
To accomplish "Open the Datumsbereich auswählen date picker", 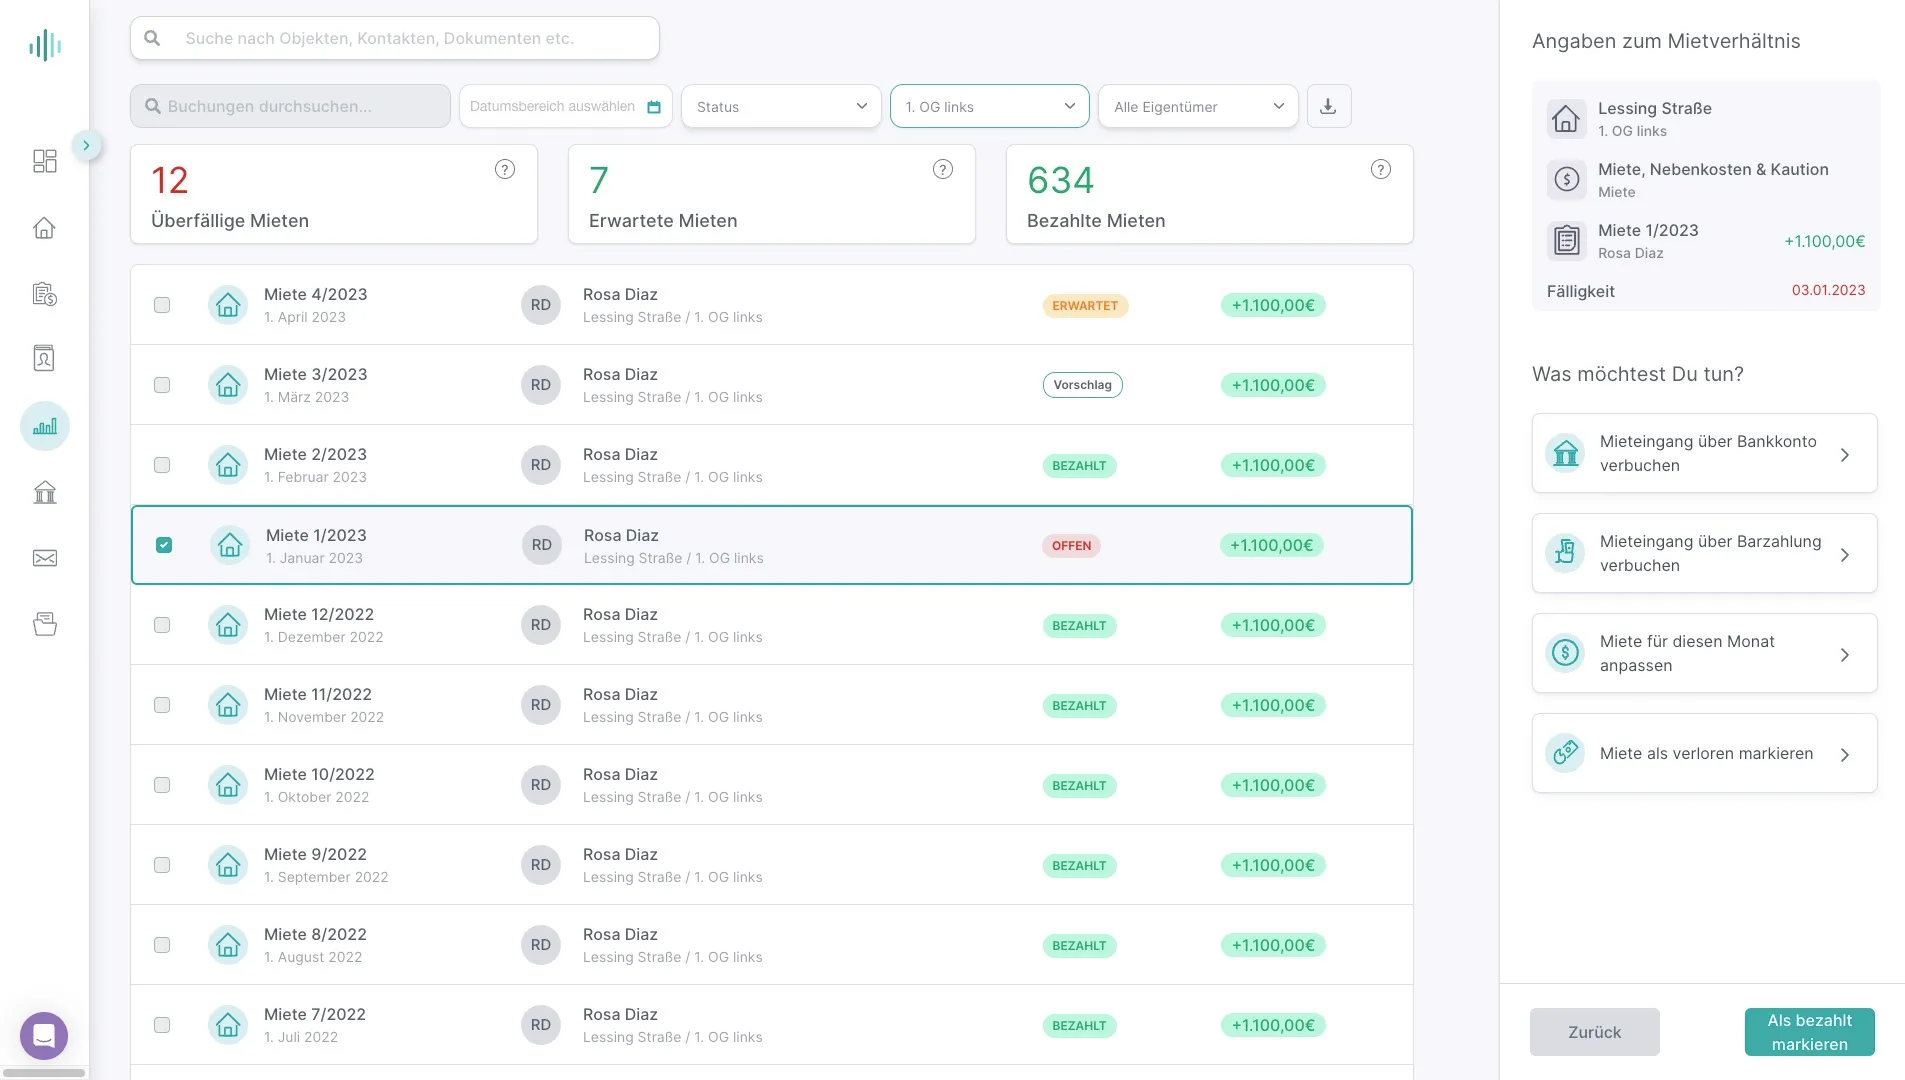I will [x=566, y=106].
